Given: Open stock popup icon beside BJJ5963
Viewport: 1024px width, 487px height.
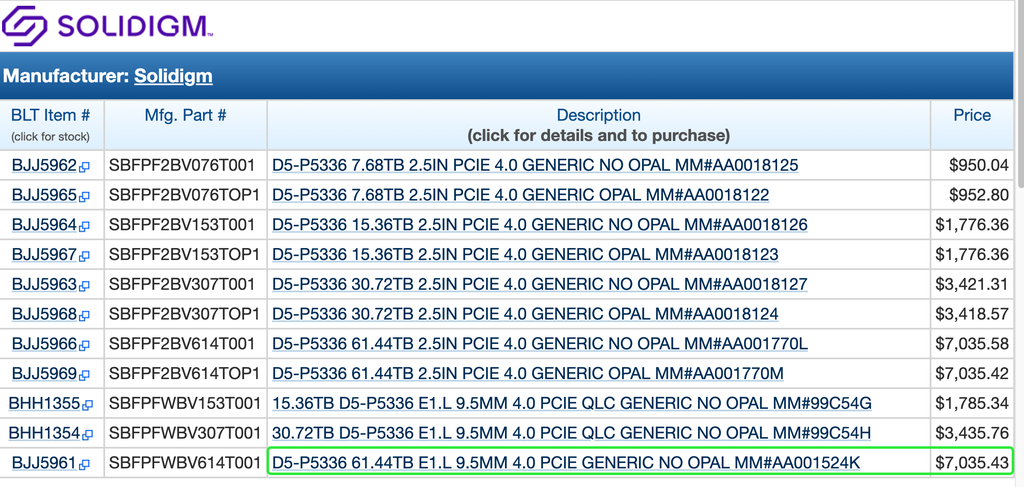Looking at the screenshot, I should (84, 286).
